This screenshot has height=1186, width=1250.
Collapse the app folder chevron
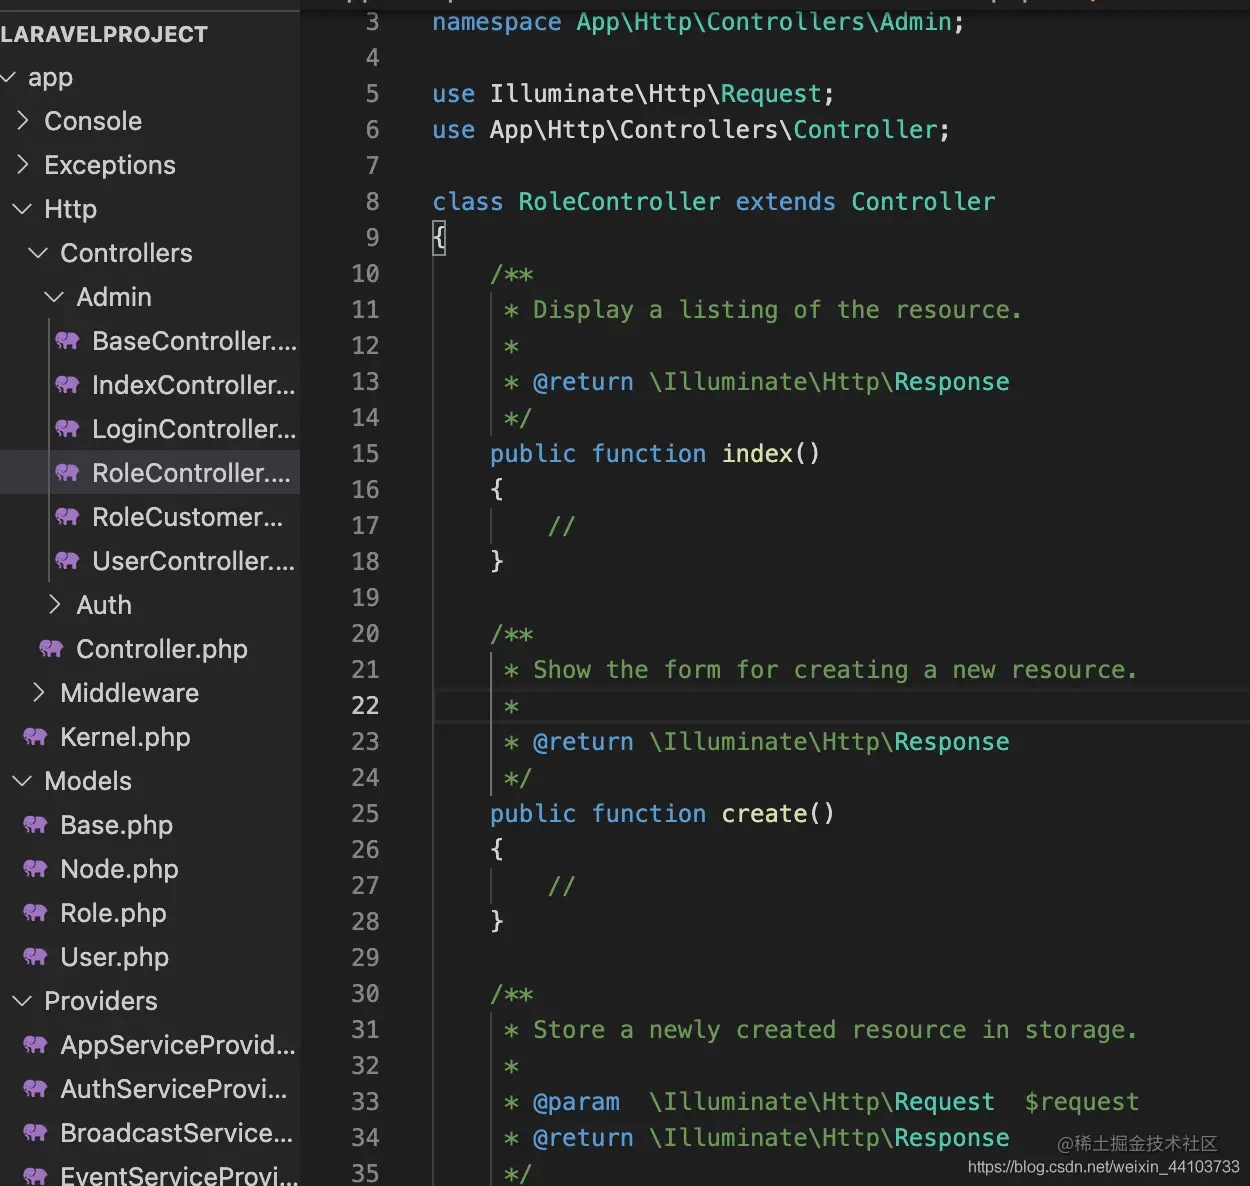click(7, 77)
